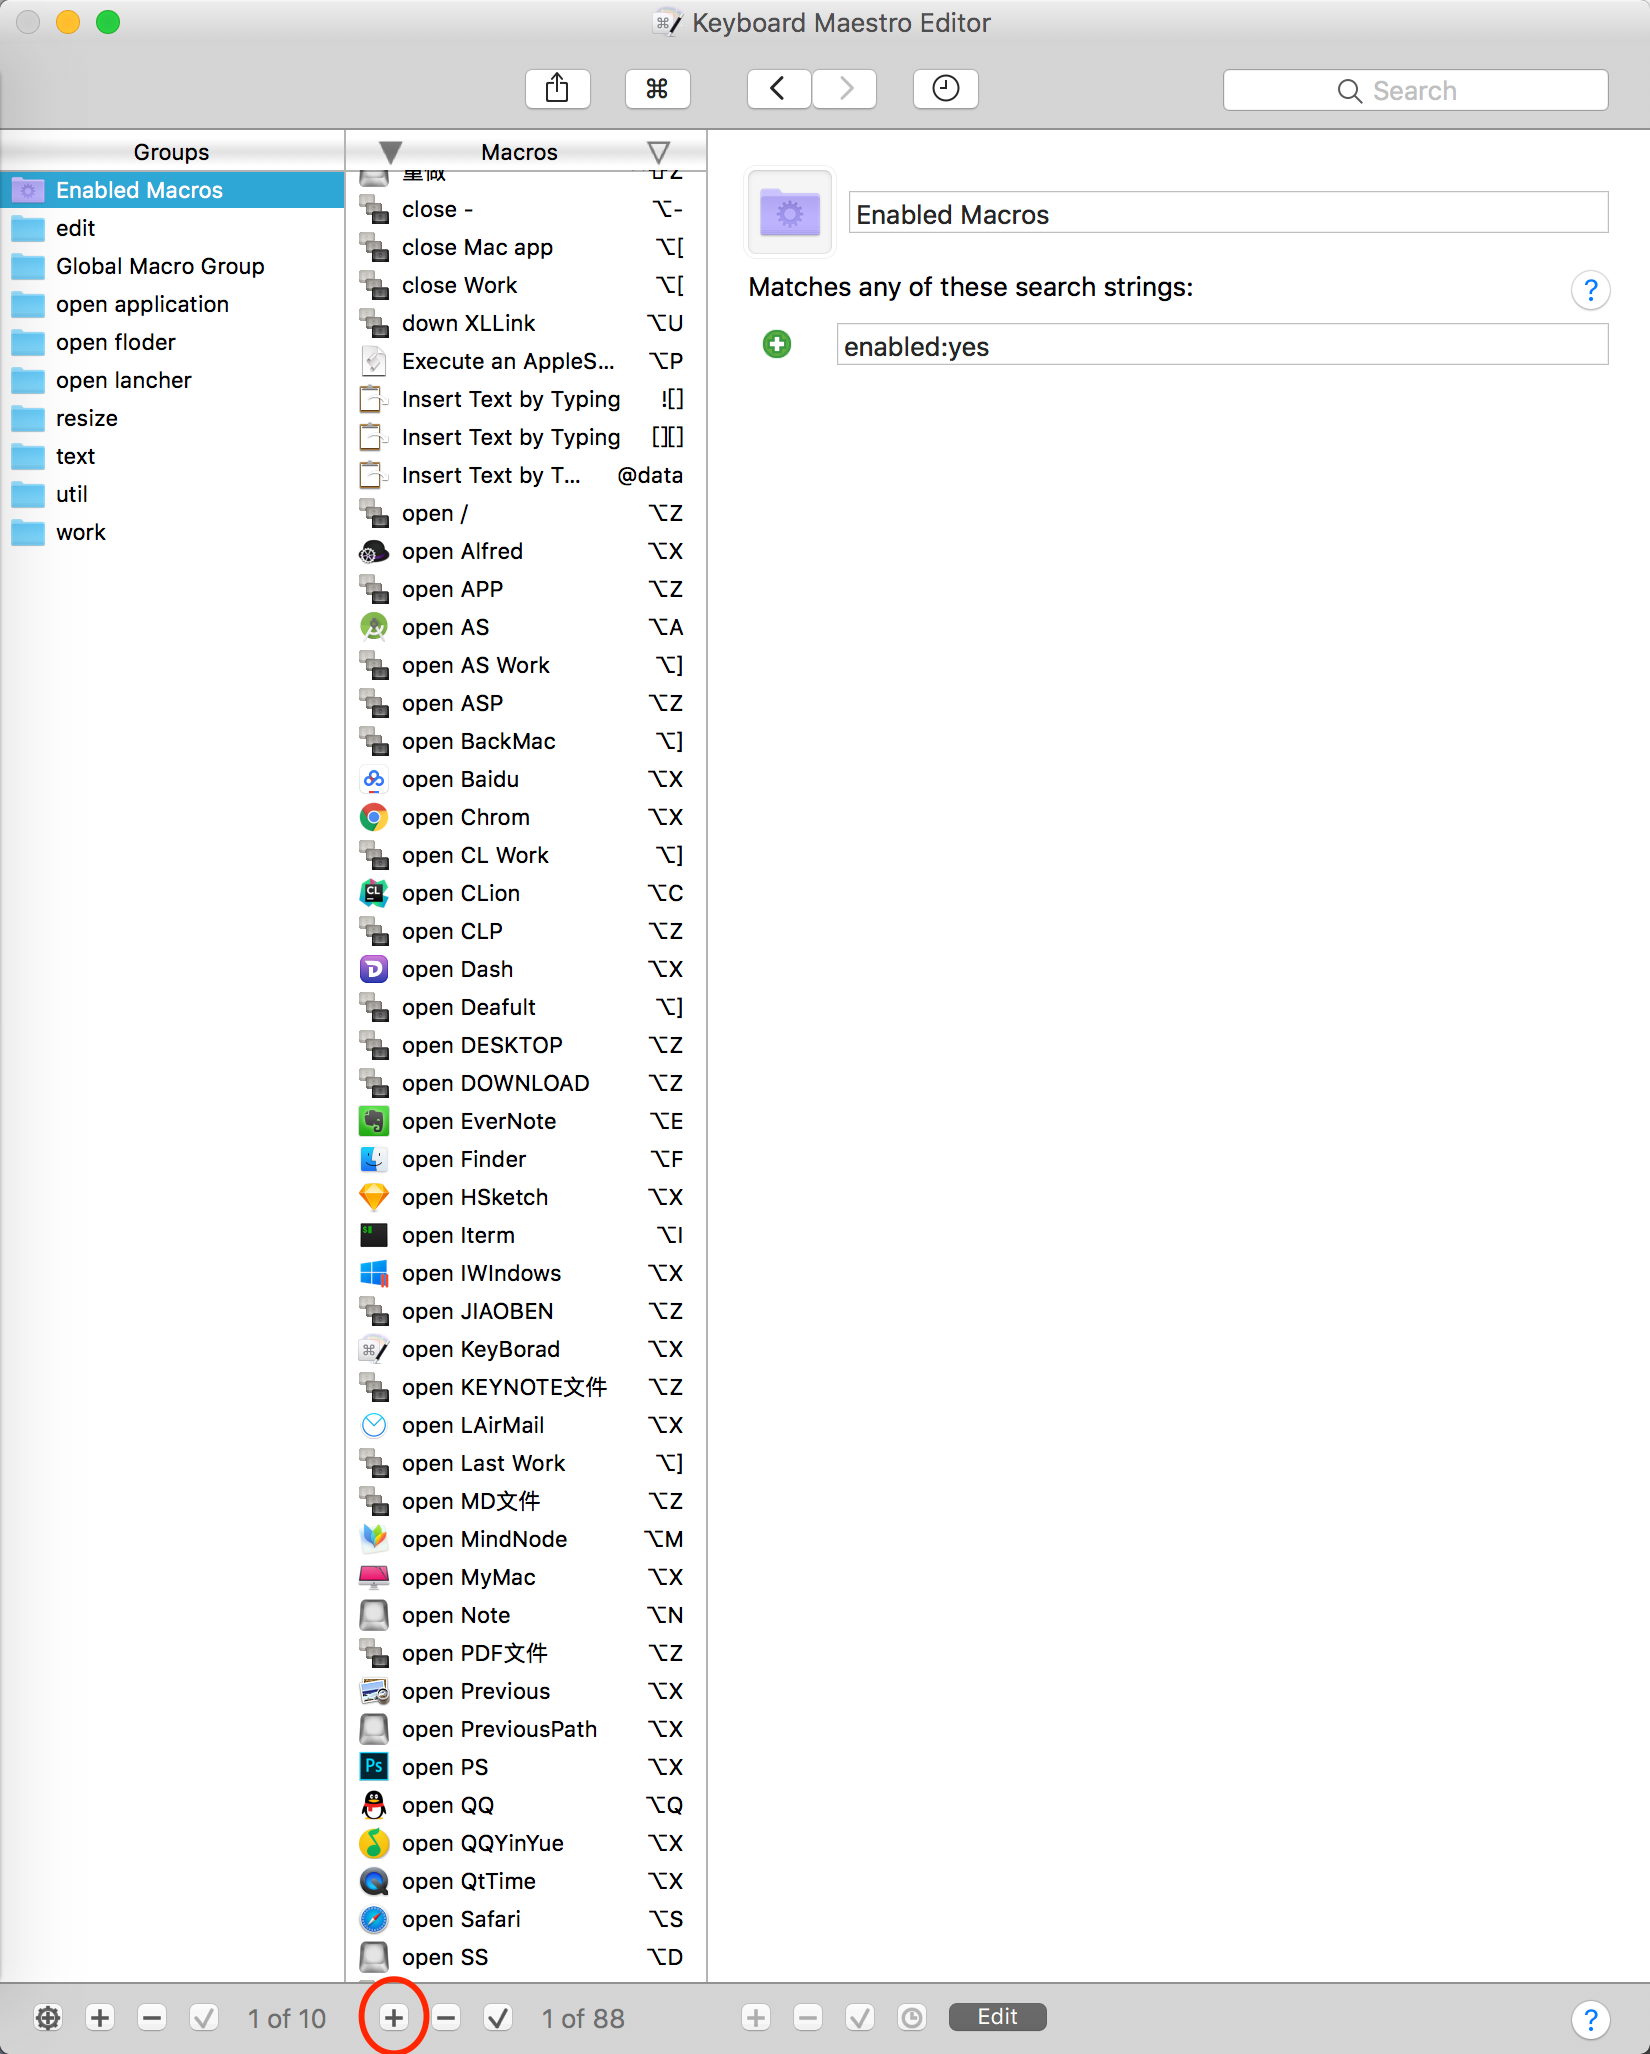The width and height of the screenshot is (1650, 2054).
Task: Toggle group enabled checkmark button
Action: click(204, 2018)
